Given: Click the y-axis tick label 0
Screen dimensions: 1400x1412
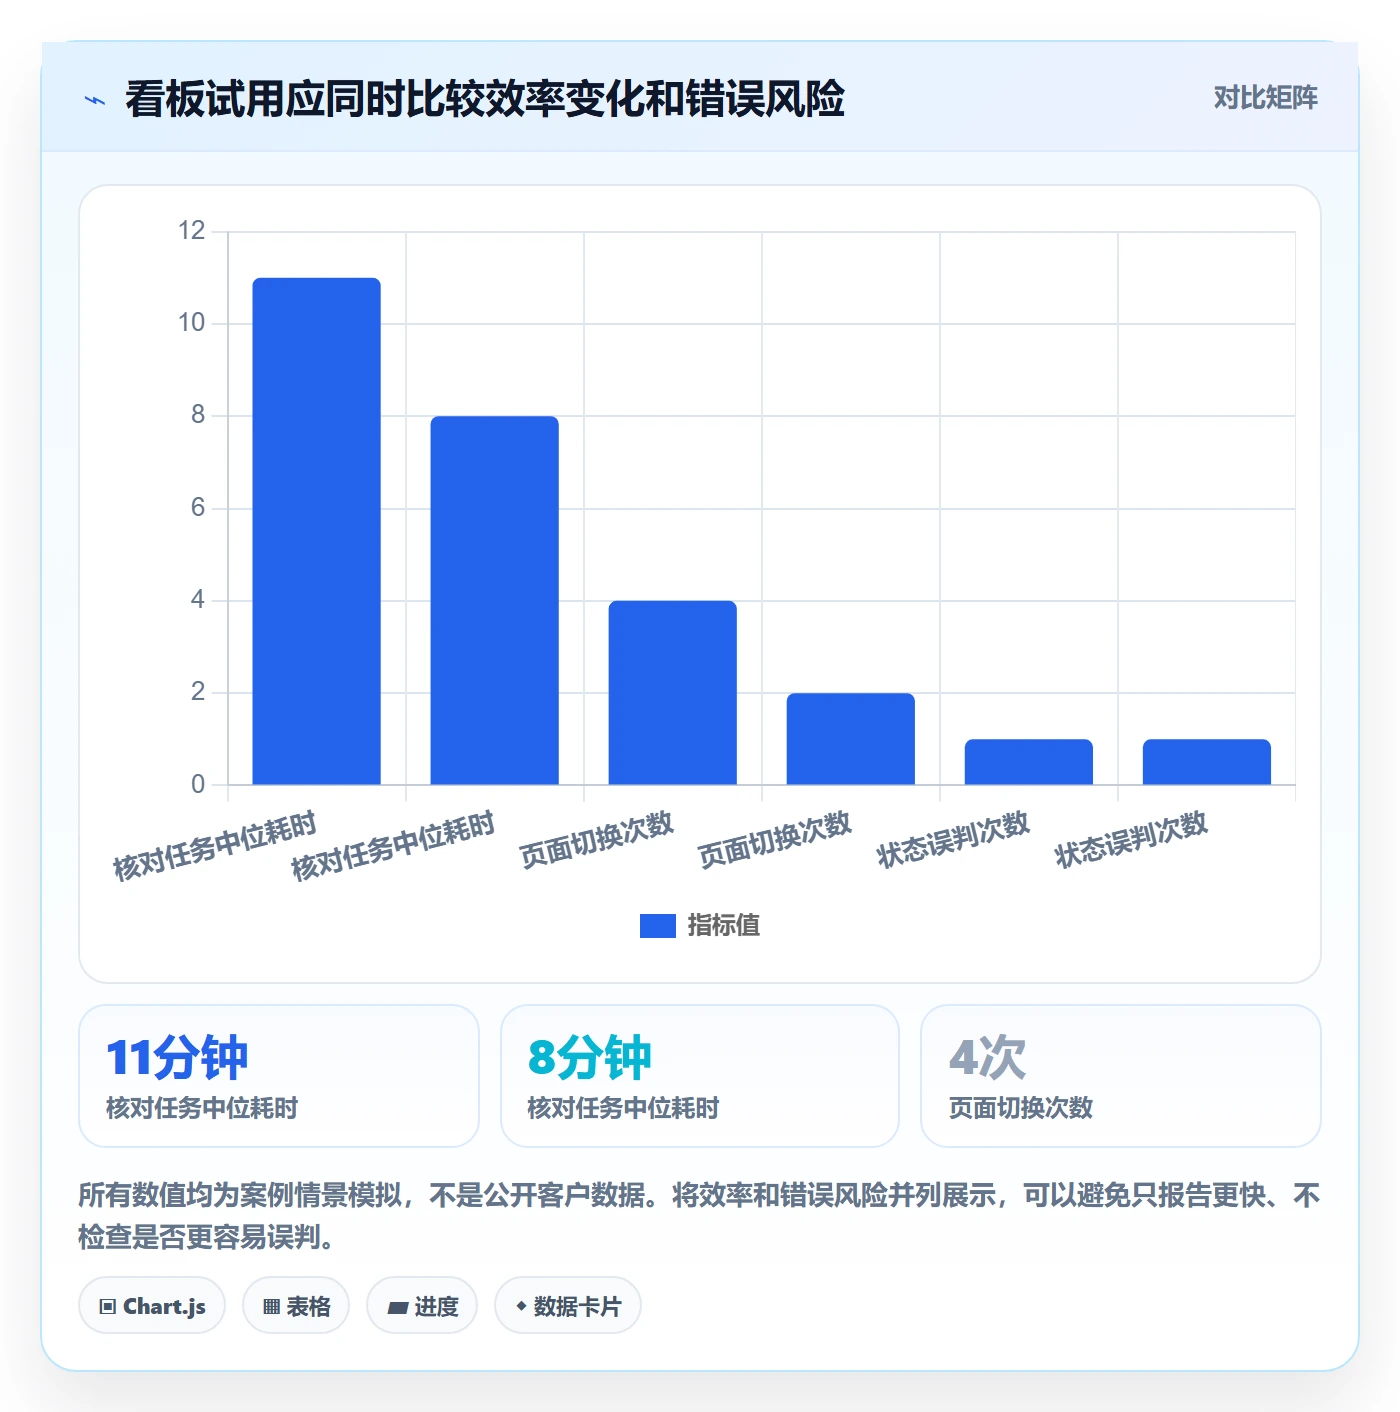Looking at the screenshot, I should [x=198, y=785].
